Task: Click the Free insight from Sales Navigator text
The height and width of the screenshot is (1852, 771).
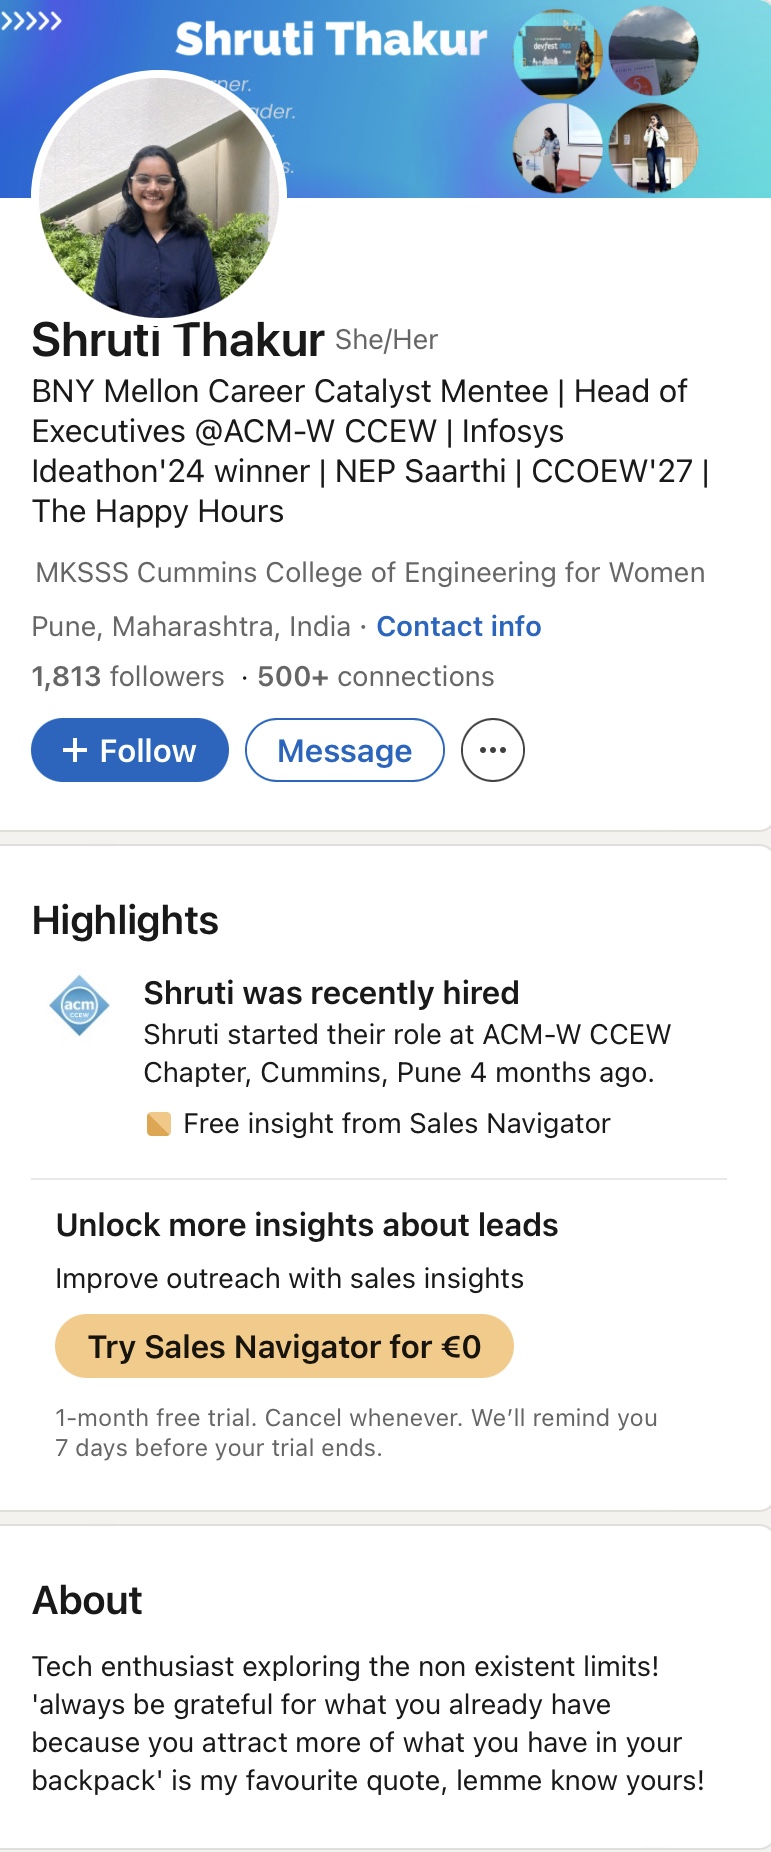Action: pos(397,1124)
